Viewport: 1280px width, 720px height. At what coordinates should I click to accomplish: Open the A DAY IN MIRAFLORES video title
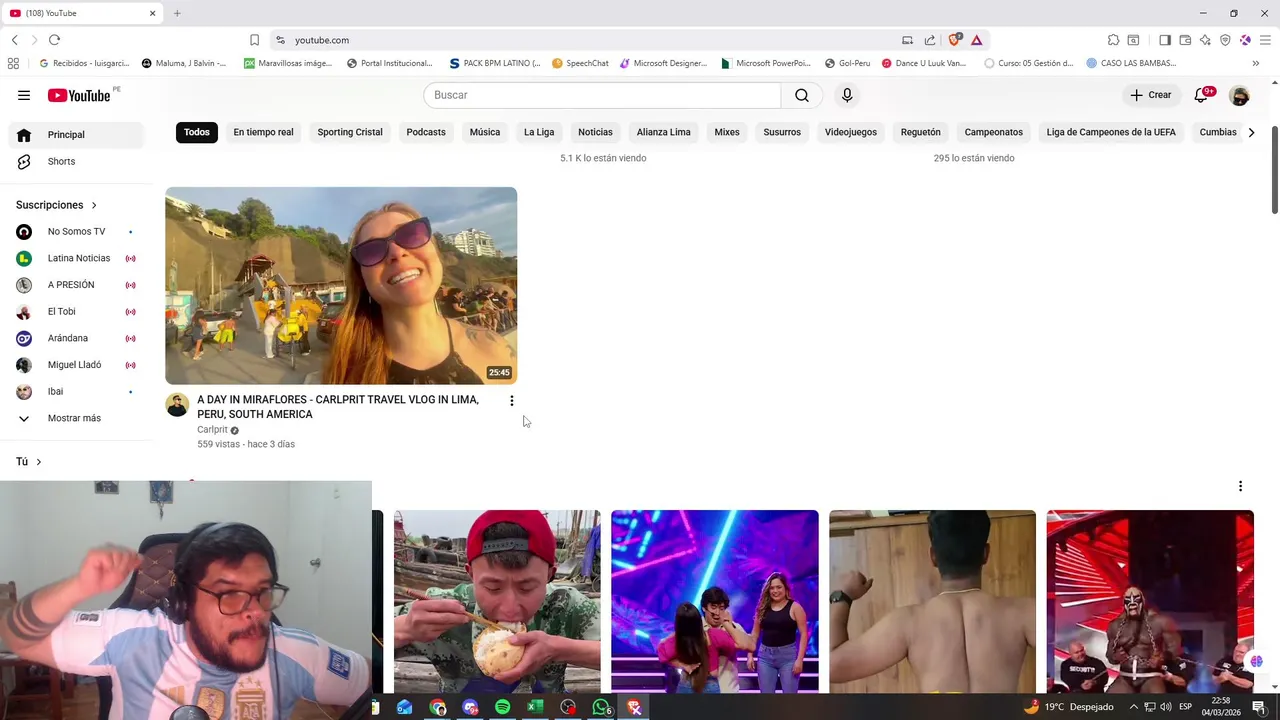338,407
